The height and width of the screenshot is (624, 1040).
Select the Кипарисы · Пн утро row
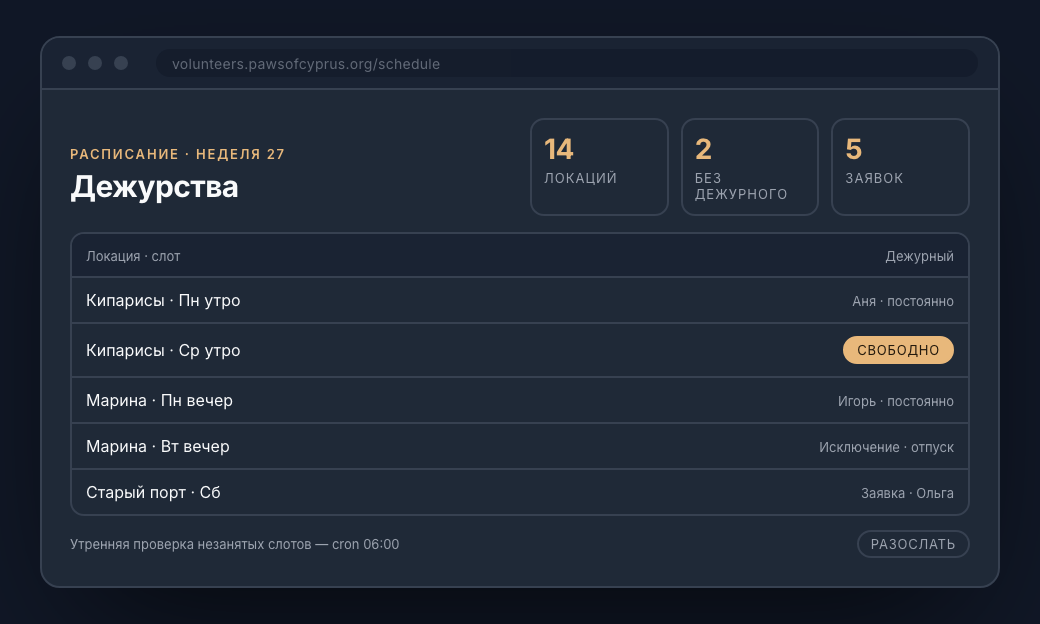click(x=520, y=300)
